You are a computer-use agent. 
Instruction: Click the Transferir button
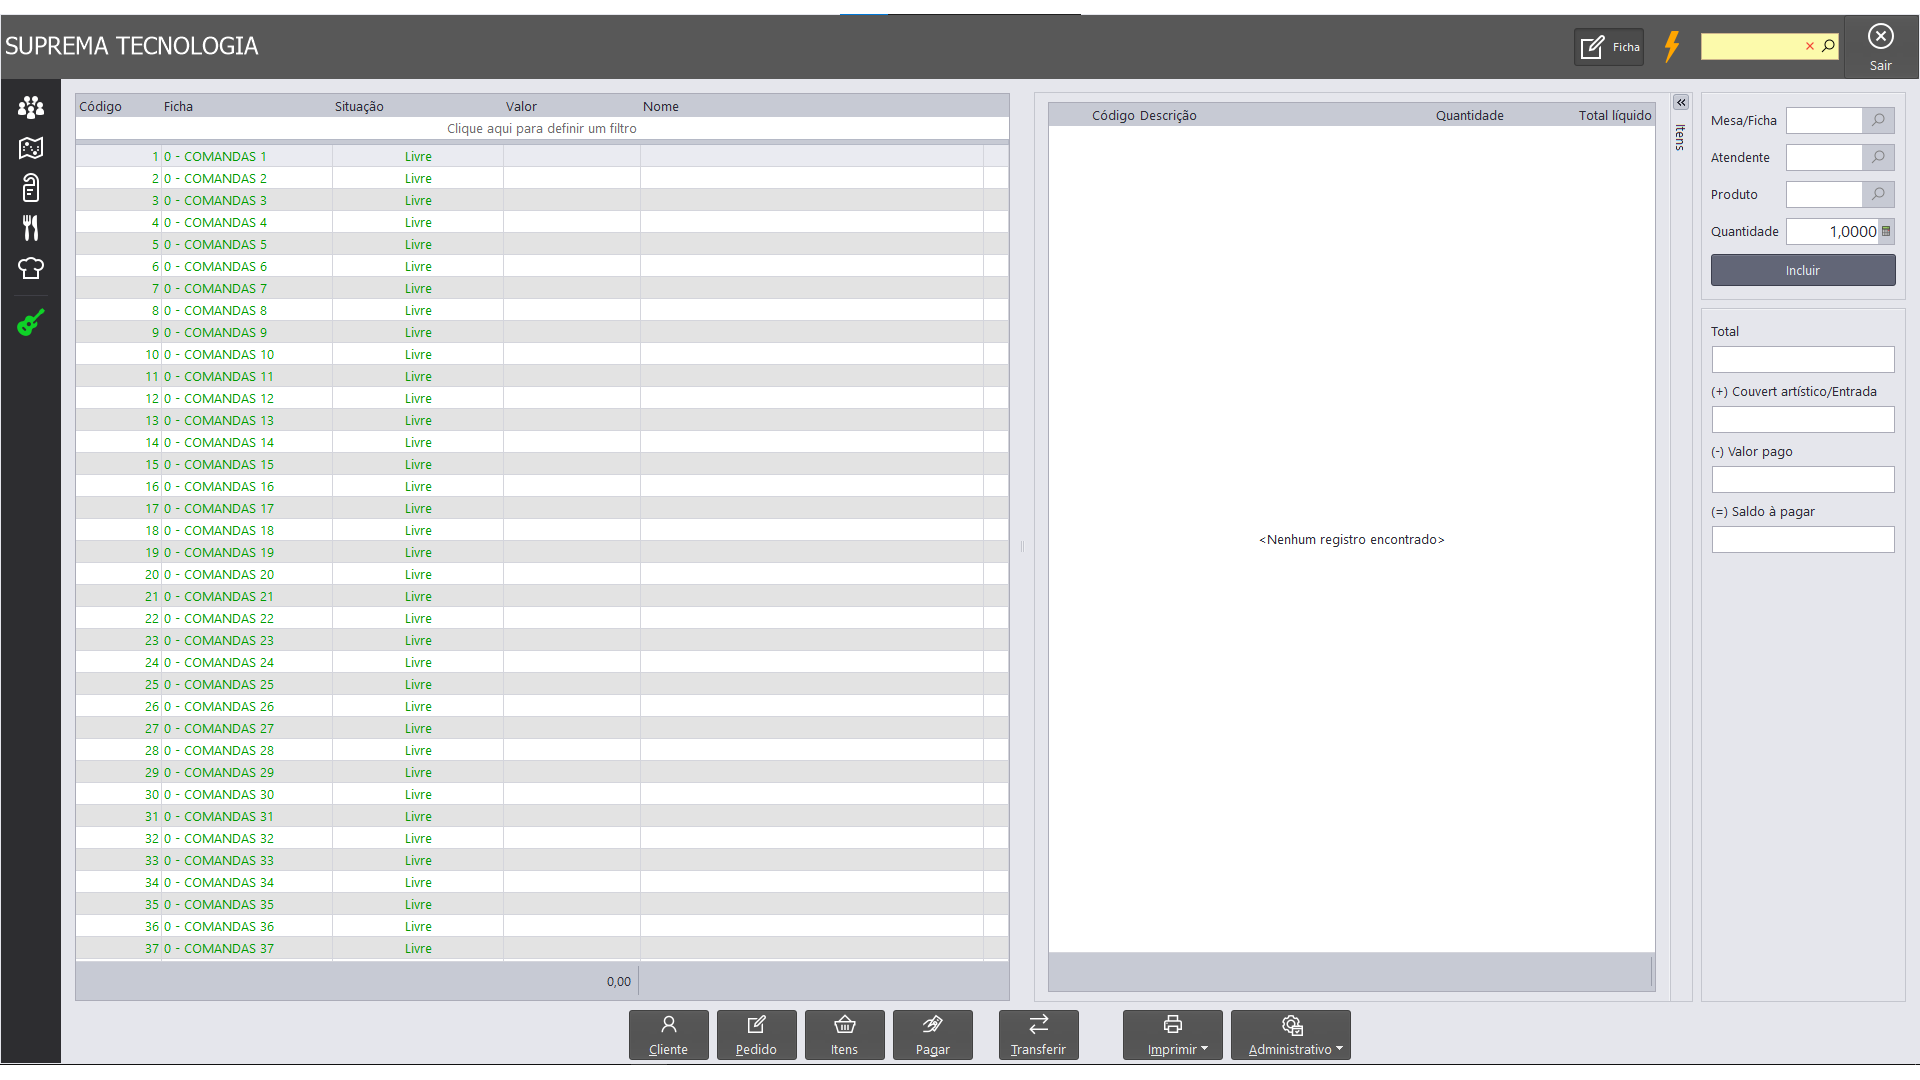click(1039, 1035)
